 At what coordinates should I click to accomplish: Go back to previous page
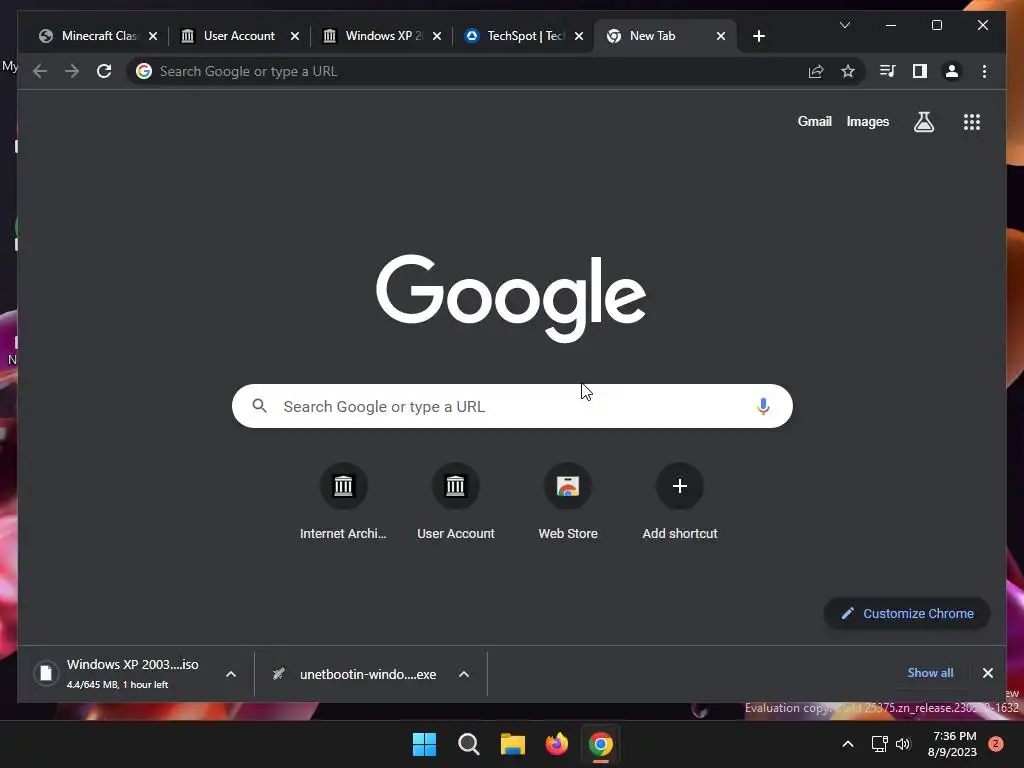(40, 71)
